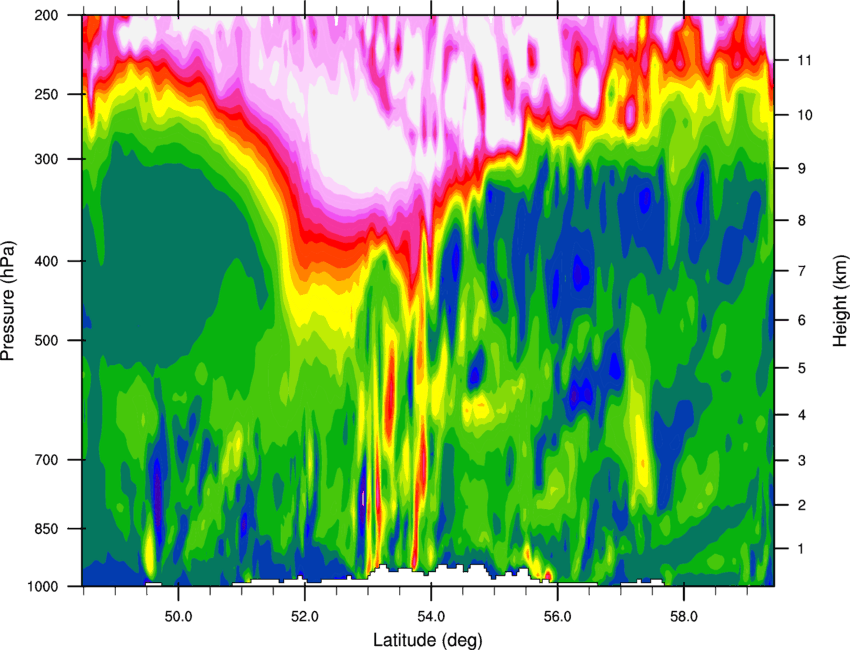Click the 9 km height label
850x650 pixels.
pos(802,169)
